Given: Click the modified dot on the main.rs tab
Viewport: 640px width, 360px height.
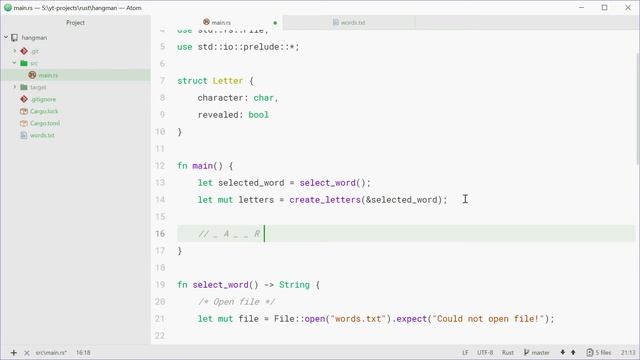Looking at the screenshot, I should click(x=275, y=23).
